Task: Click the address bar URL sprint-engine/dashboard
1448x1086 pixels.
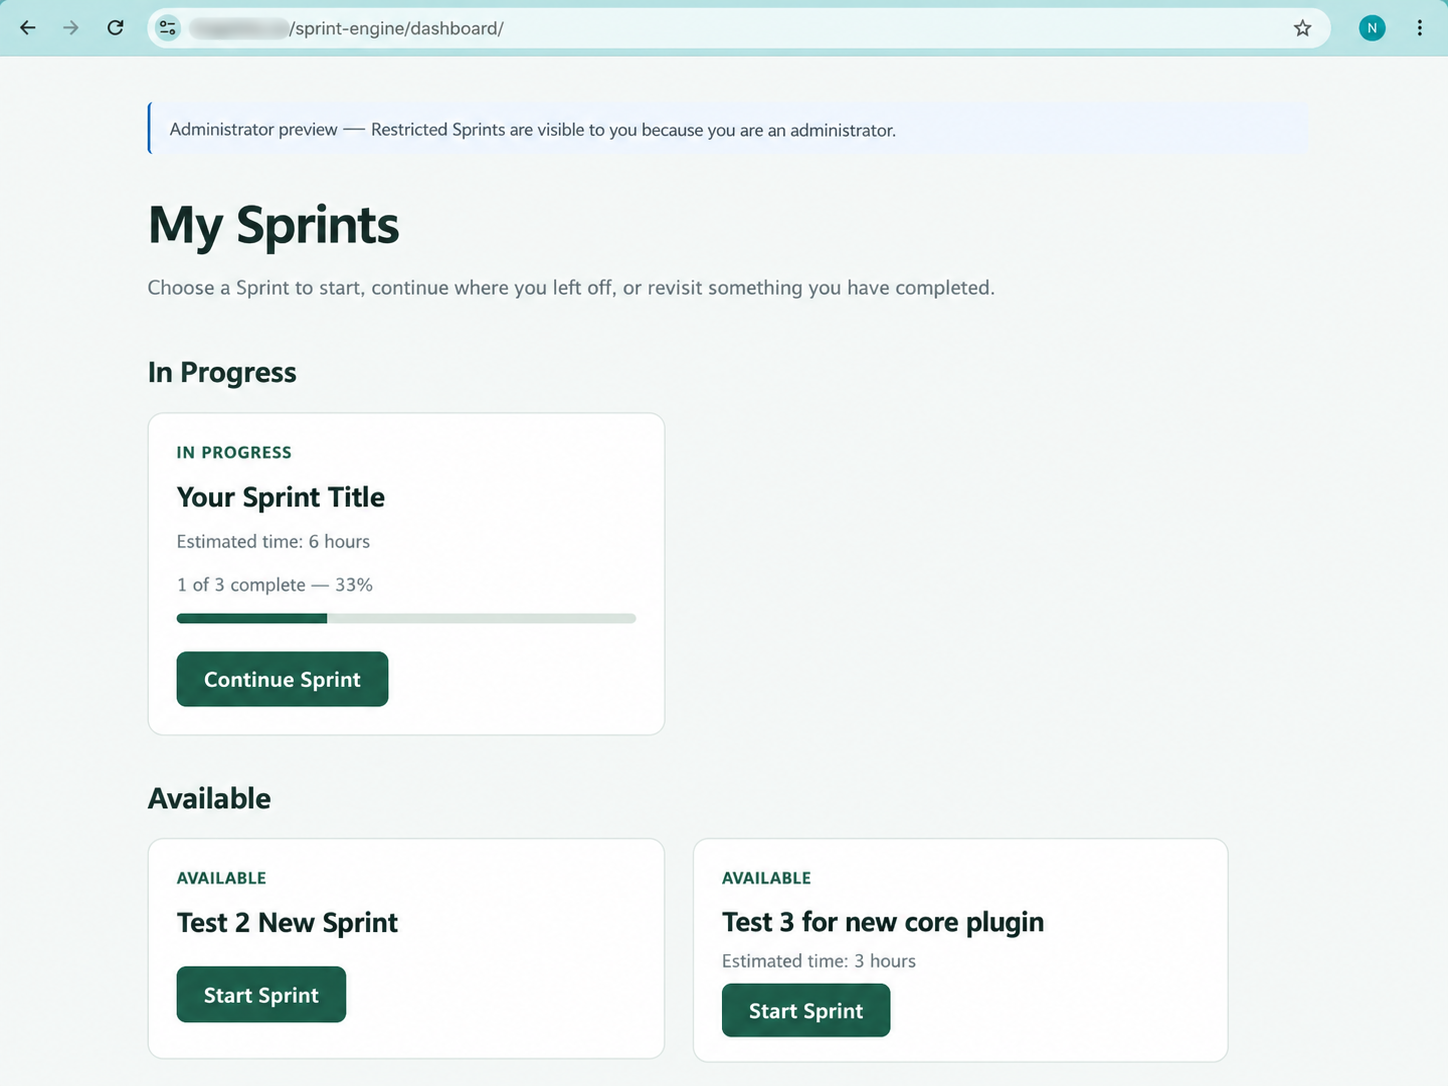Action: [x=396, y=28]
